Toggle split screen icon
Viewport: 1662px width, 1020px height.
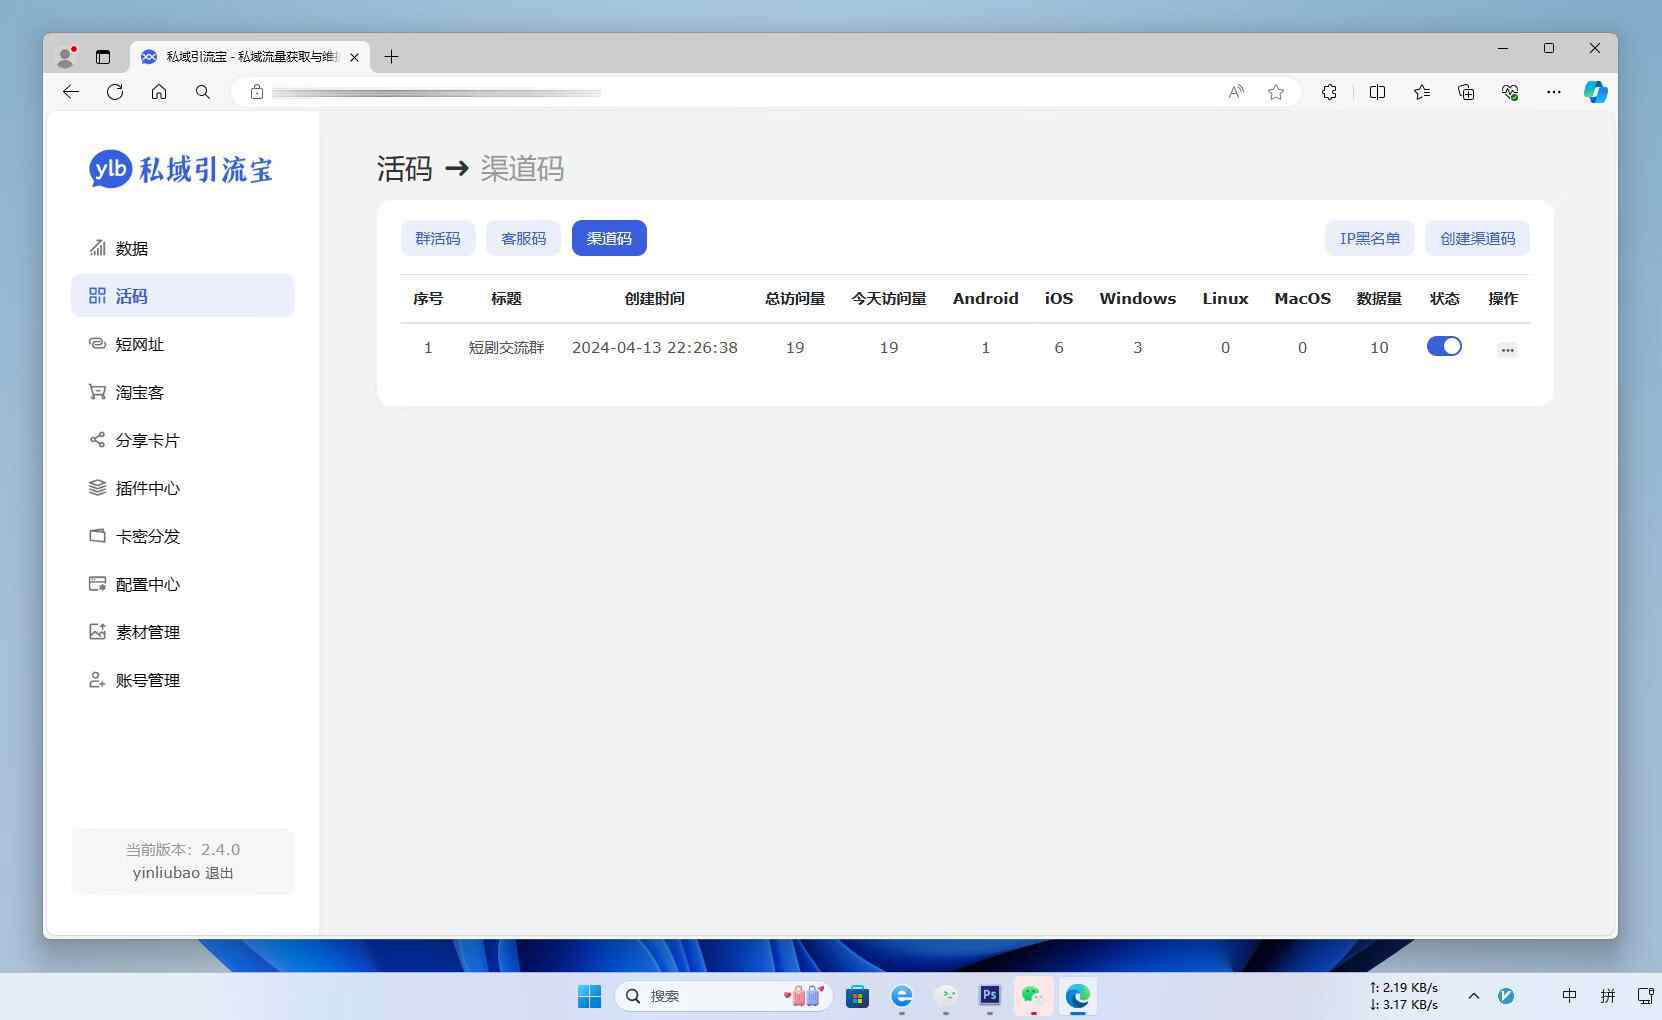[x=1377, y=92]
